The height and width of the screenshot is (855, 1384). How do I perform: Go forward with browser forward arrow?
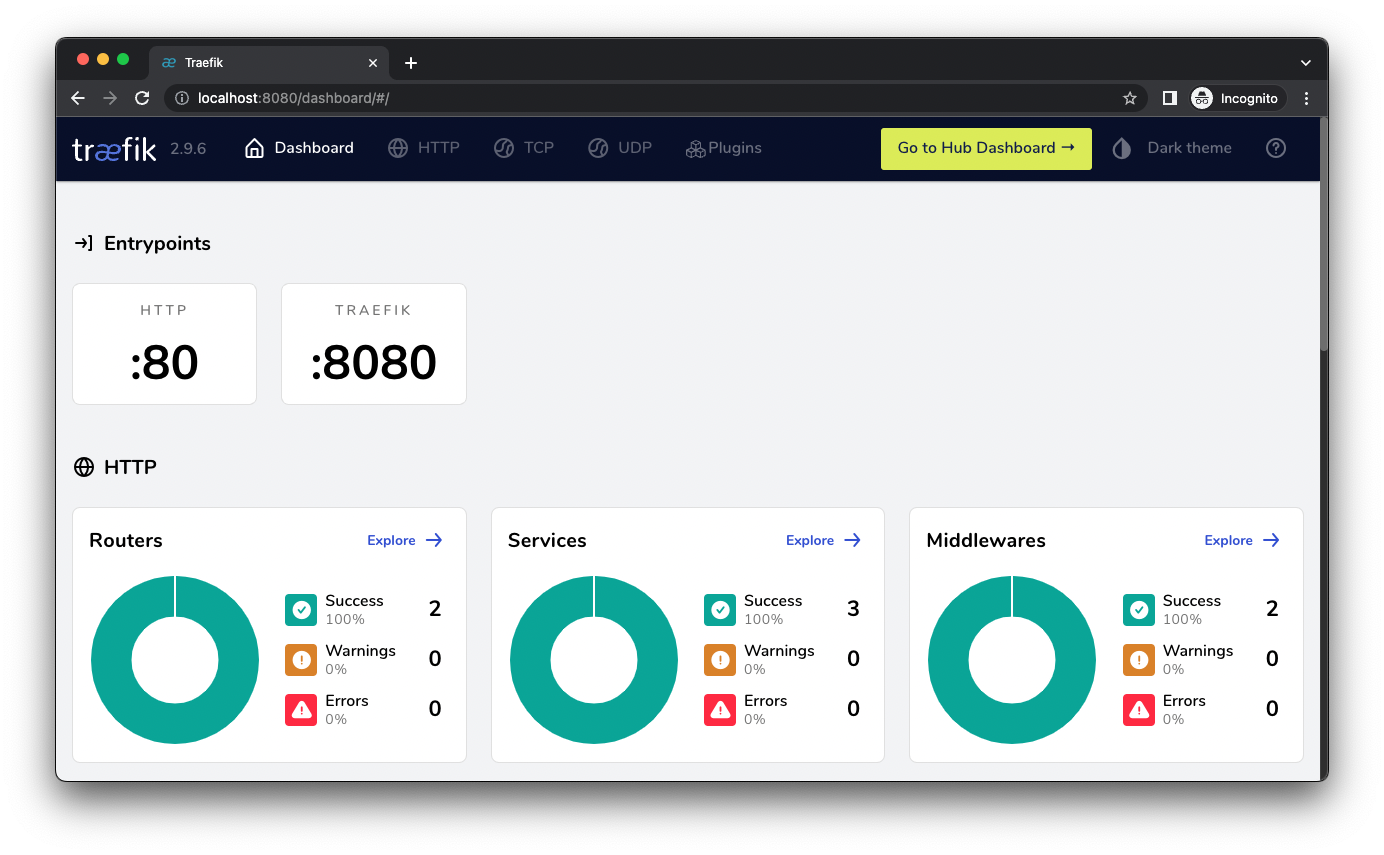[x=110, y=98]
